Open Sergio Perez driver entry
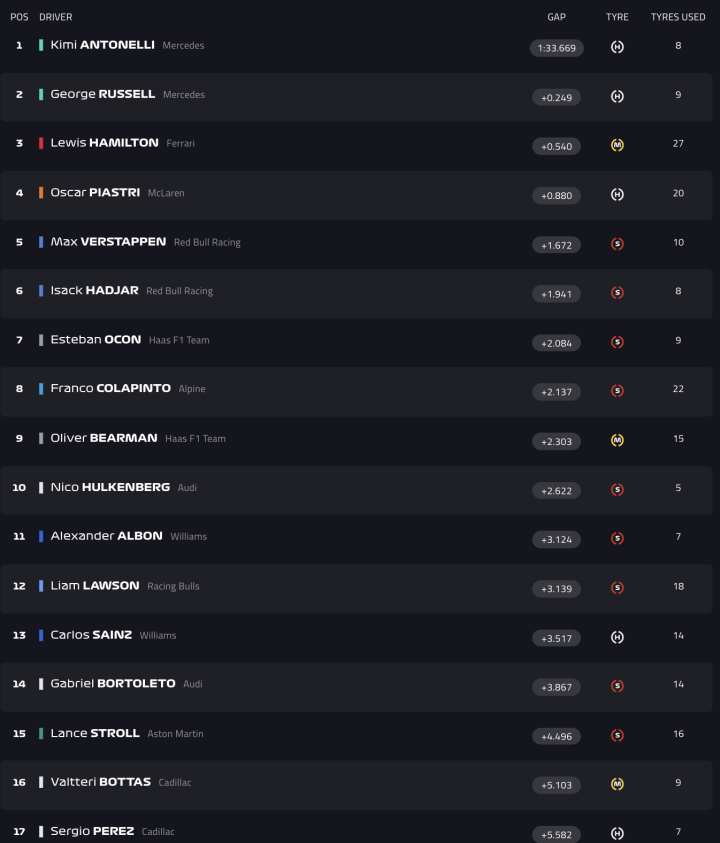 [92, 831]
